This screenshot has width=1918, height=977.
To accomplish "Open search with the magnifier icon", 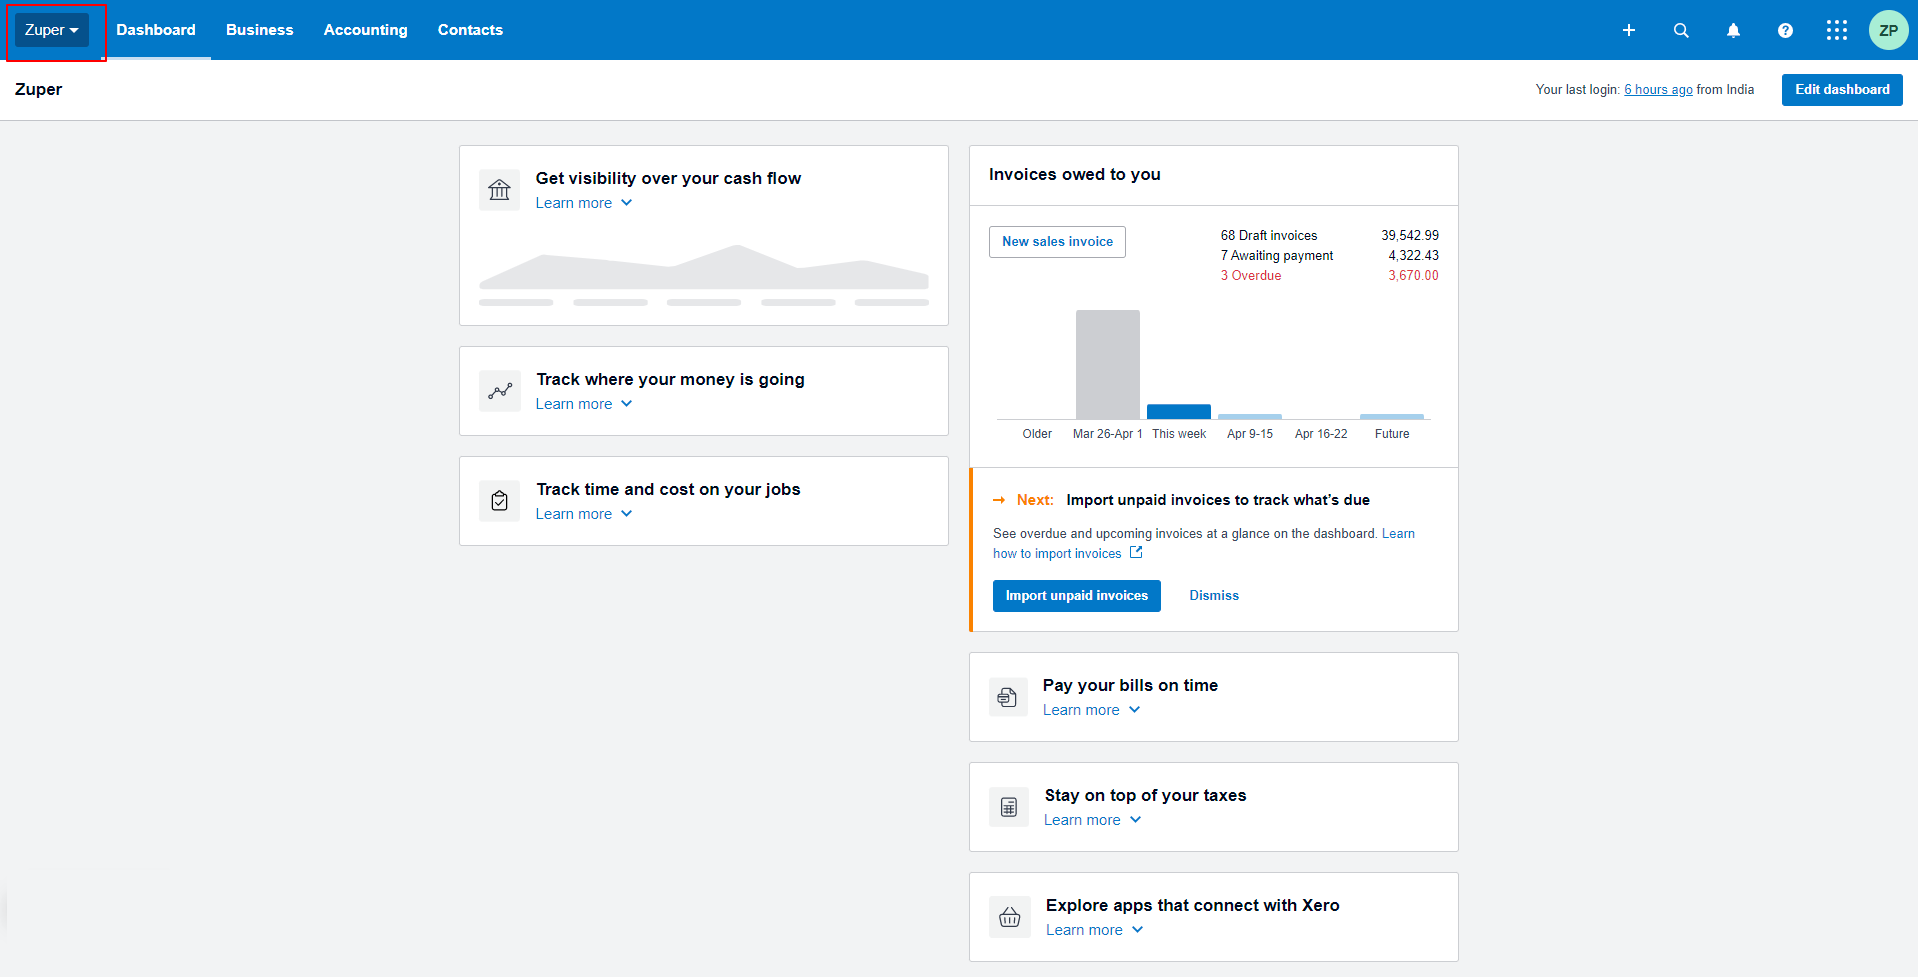I will (1681, 30).
